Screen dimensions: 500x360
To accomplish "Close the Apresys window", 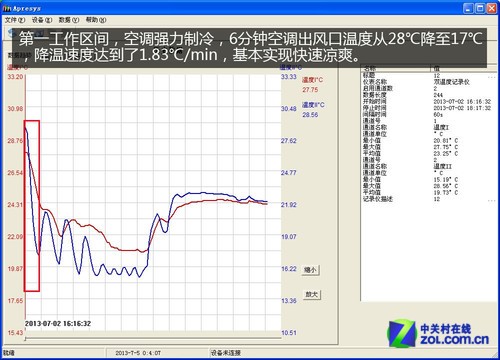I will (491, 8).
